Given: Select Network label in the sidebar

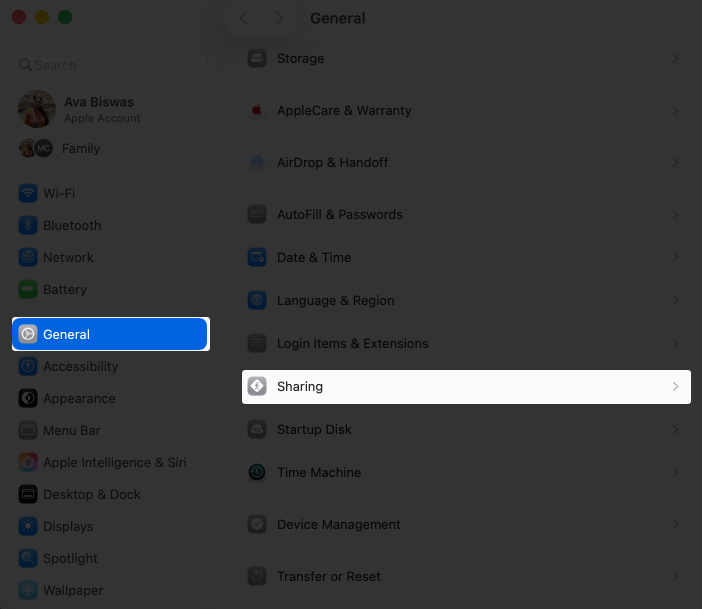Looking at the screenshot, I should (x=68, y=257).
